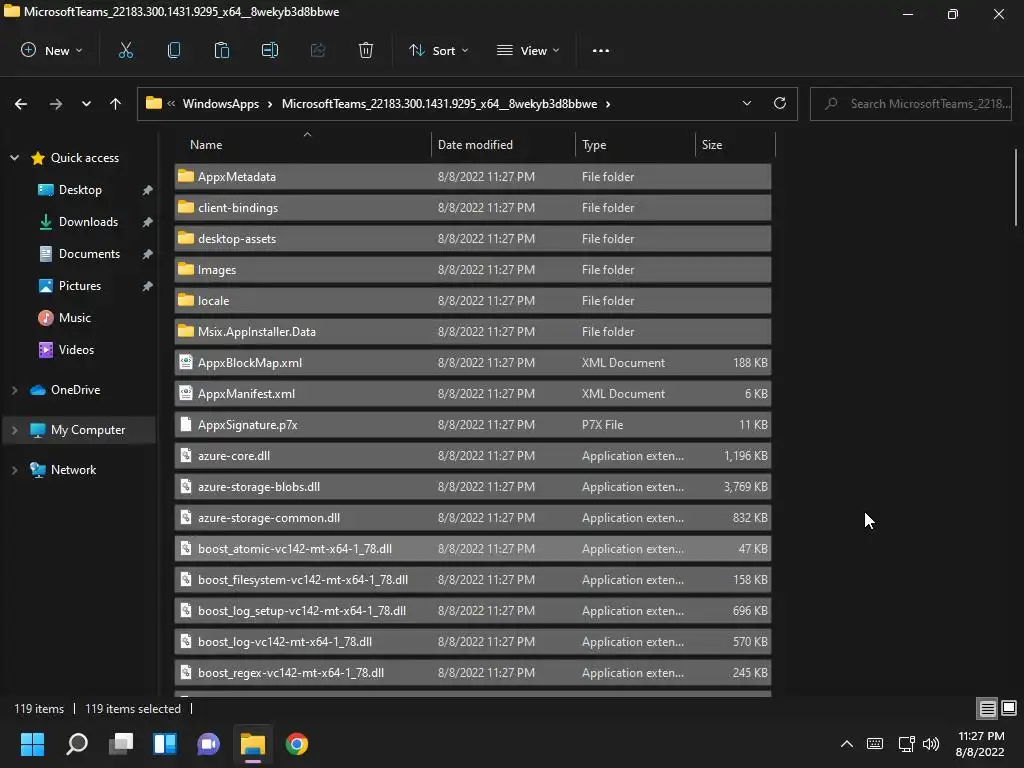Sort by Date modified column header

tap(504, 144)
